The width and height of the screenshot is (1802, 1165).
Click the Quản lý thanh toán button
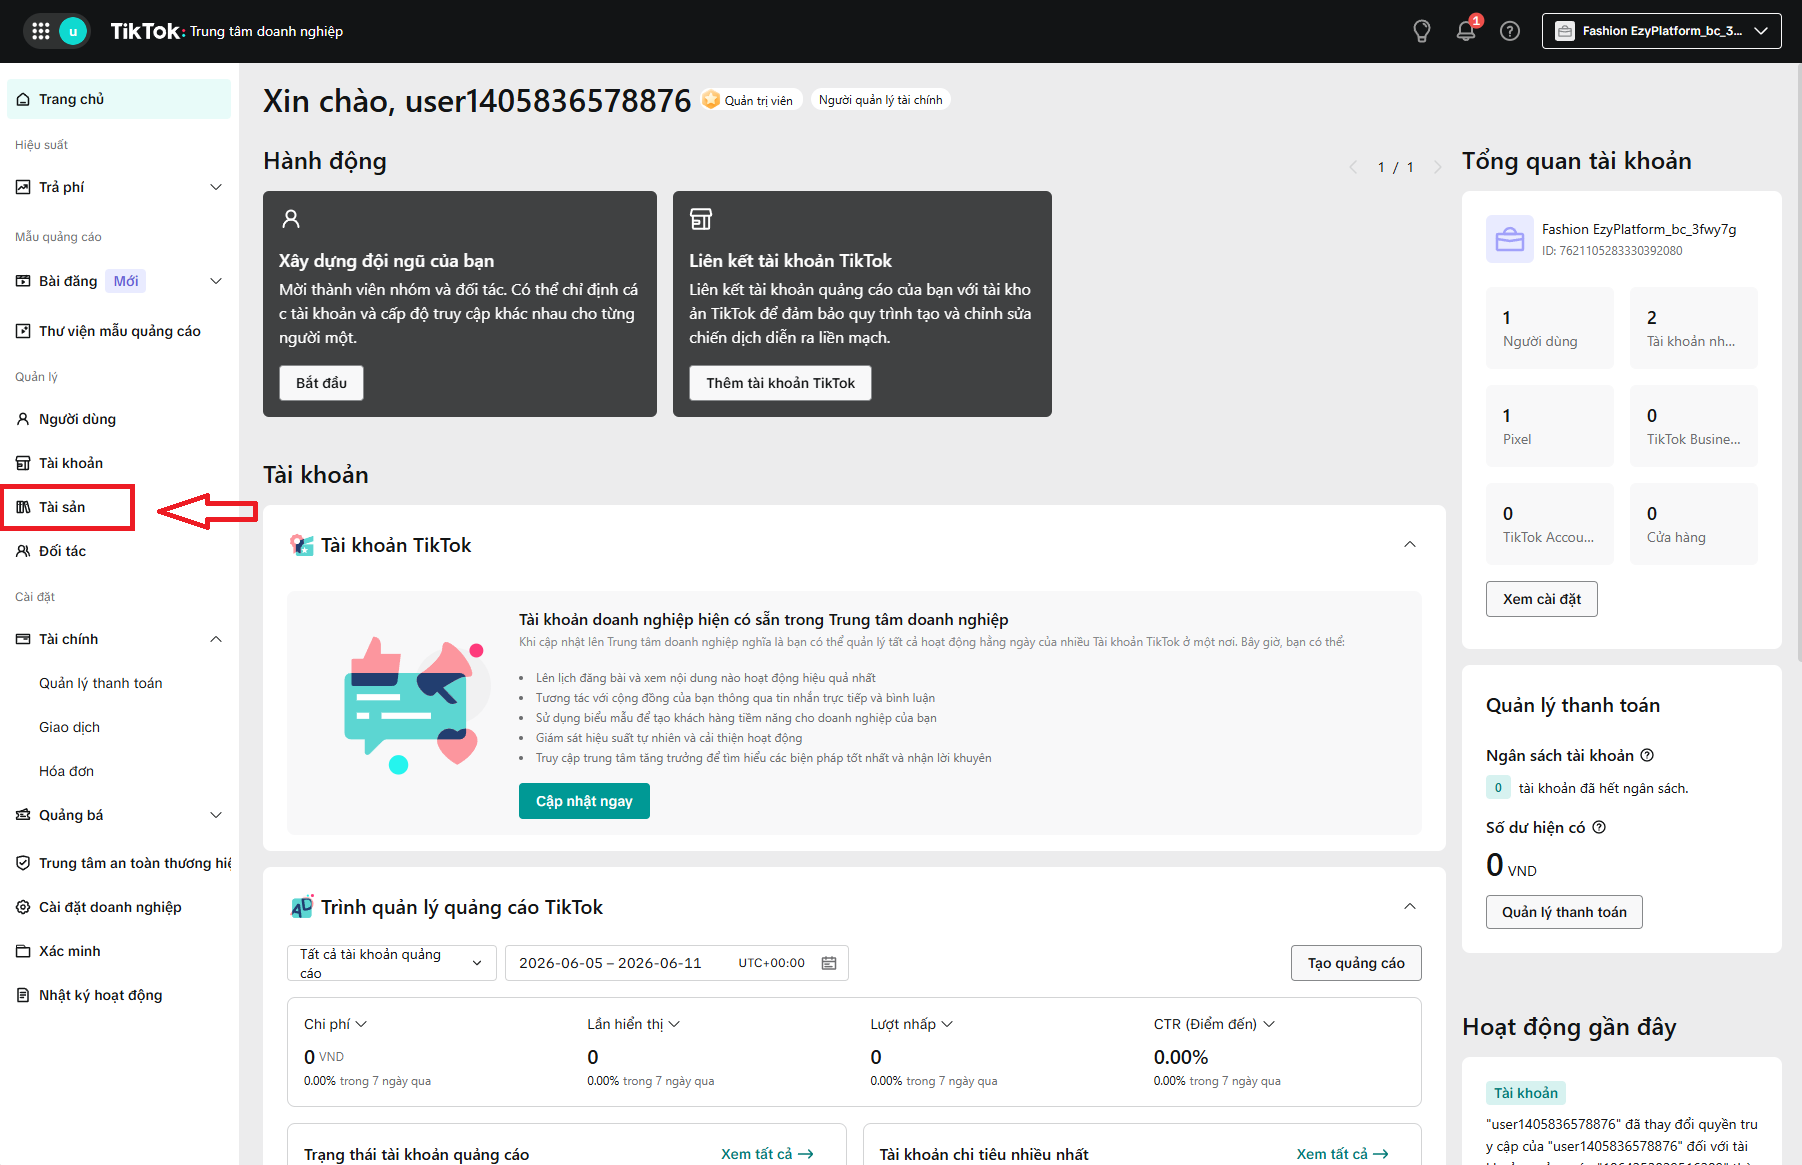click(1564, 912)
